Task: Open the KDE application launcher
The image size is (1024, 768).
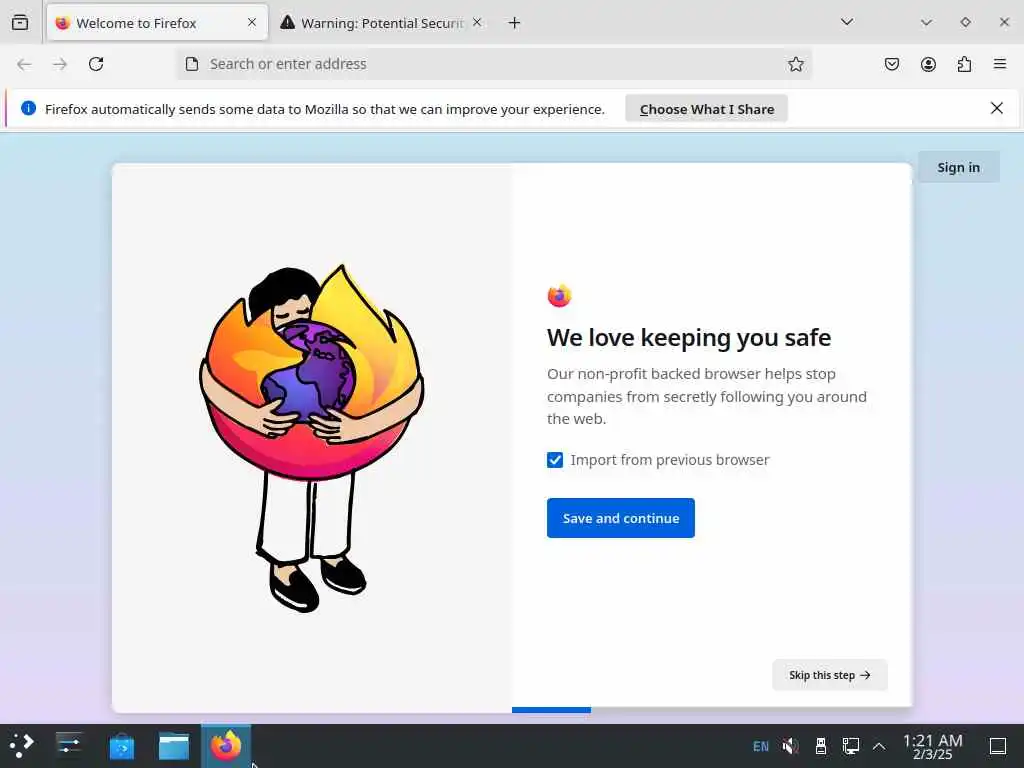Action: [x=22, y=745]
